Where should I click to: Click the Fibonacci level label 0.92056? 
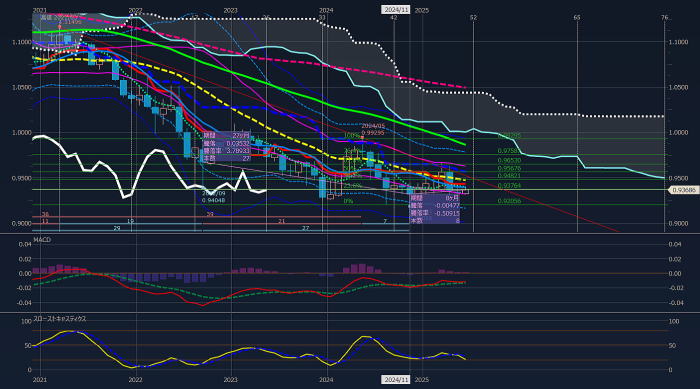point(509,201)
